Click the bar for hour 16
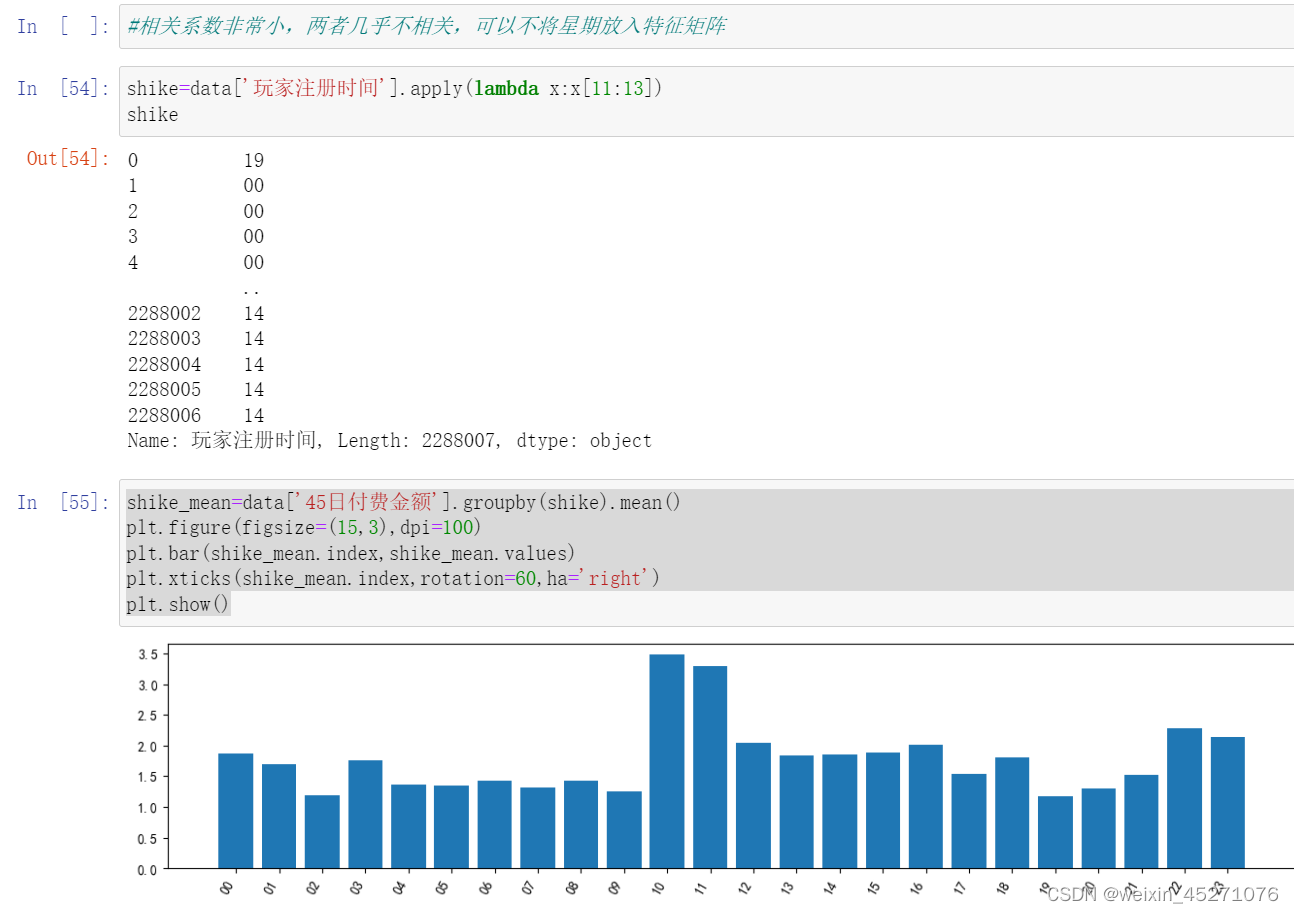The height and width of the screenshot is (913, 1294). tap(926, 806)
